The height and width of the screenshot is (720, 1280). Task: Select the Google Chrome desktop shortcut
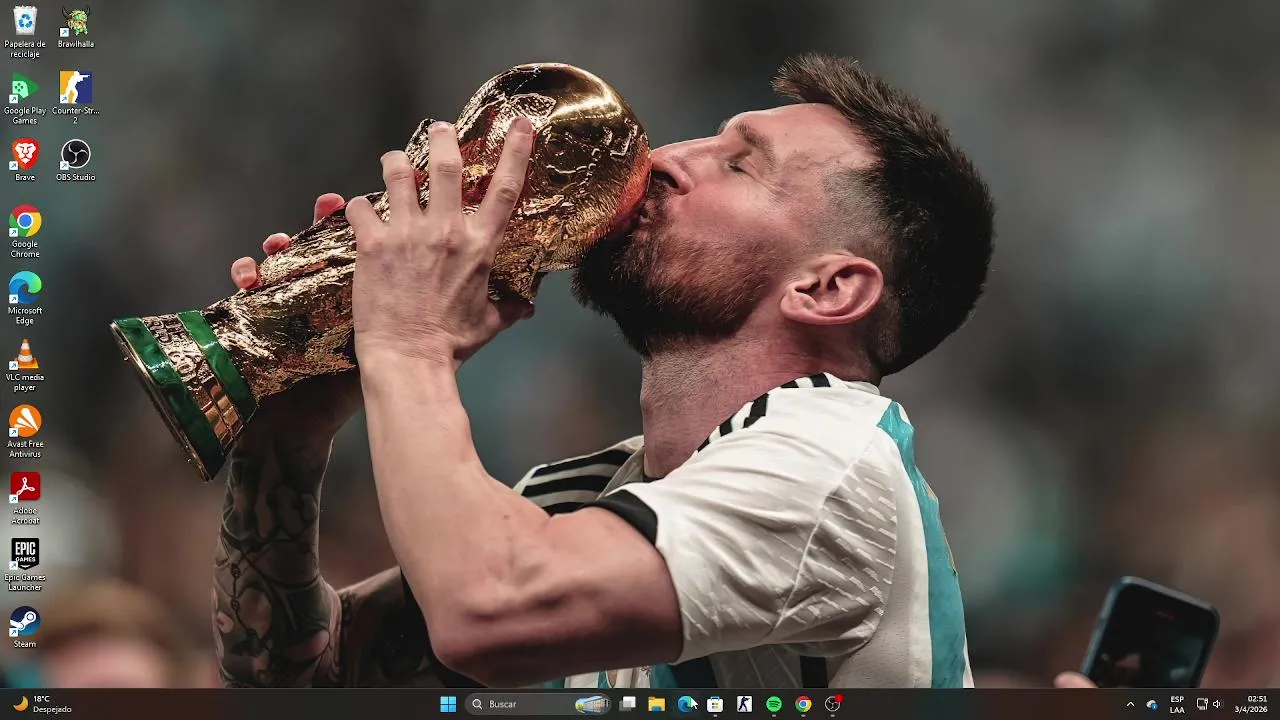coord(25,232)
